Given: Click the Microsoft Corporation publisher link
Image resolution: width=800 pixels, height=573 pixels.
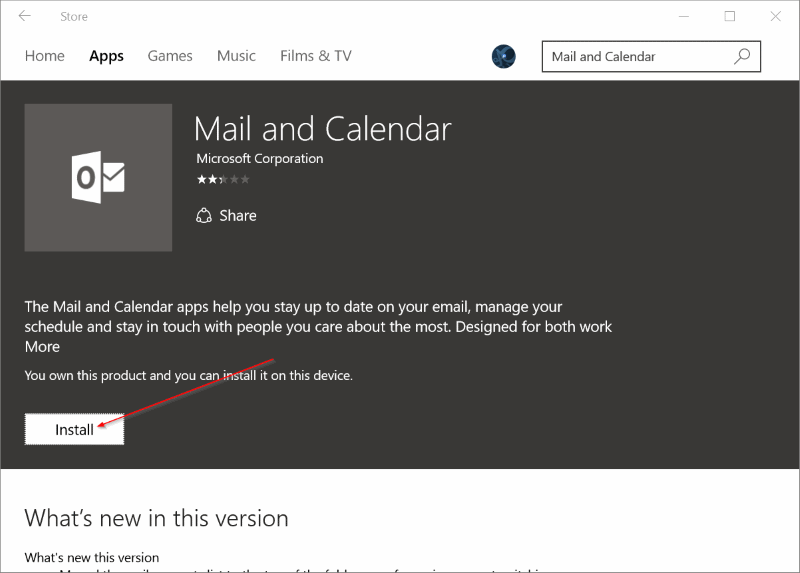Looking at the screenshot, I should tap(260, 159).
